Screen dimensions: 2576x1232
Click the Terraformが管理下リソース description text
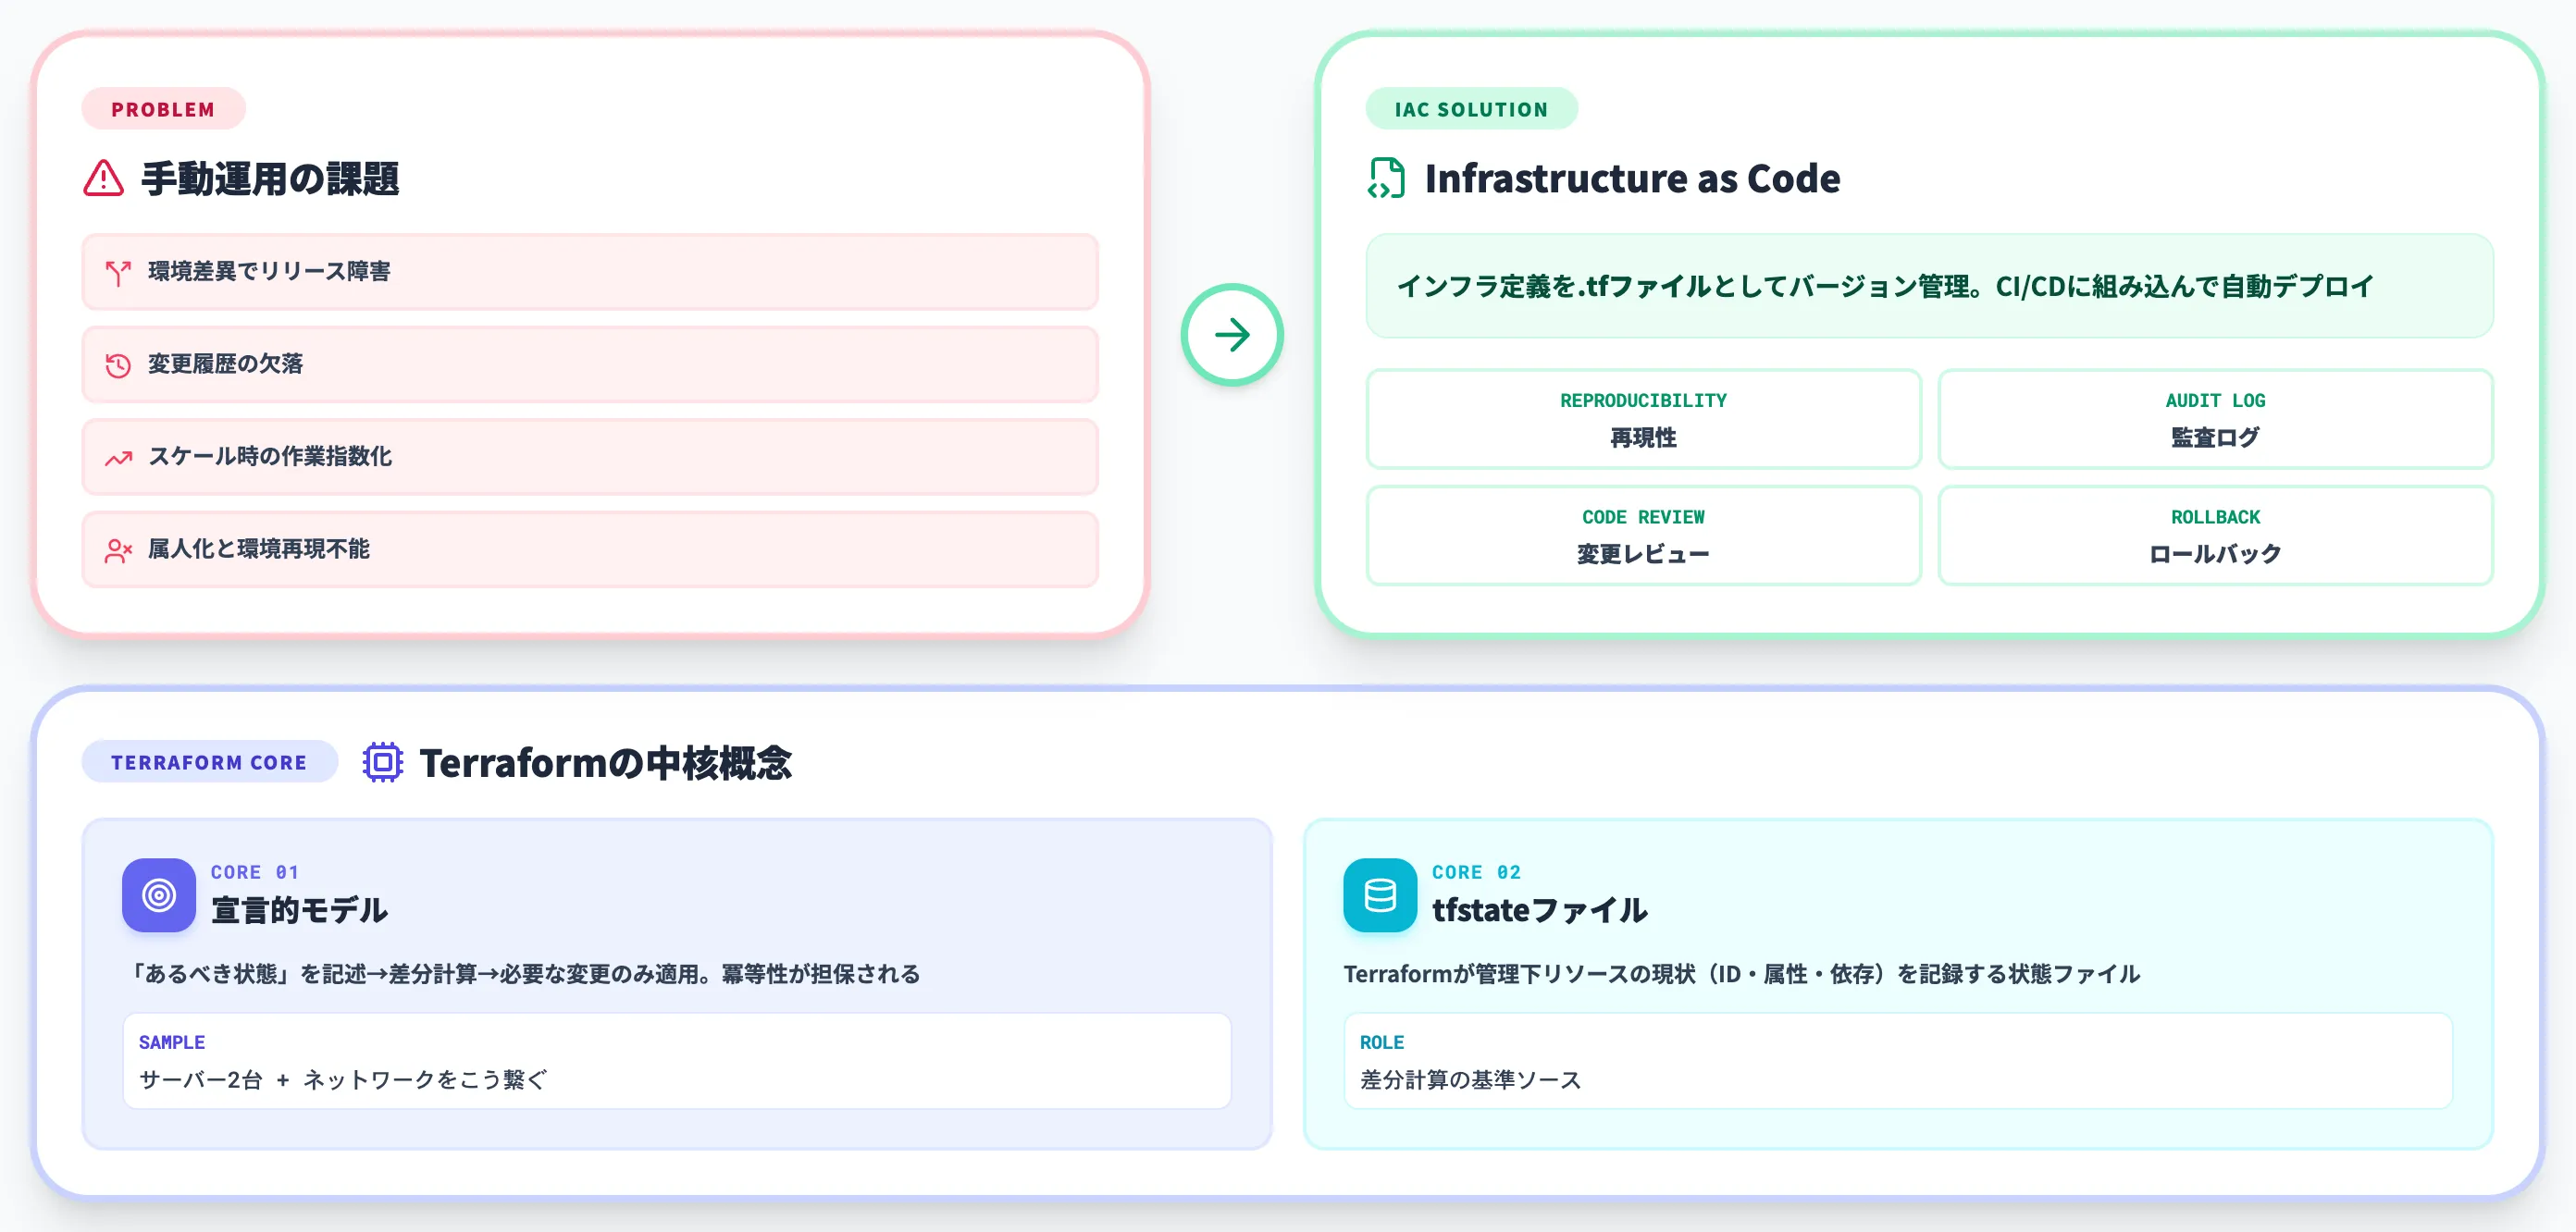click(x=1741, y=974)
